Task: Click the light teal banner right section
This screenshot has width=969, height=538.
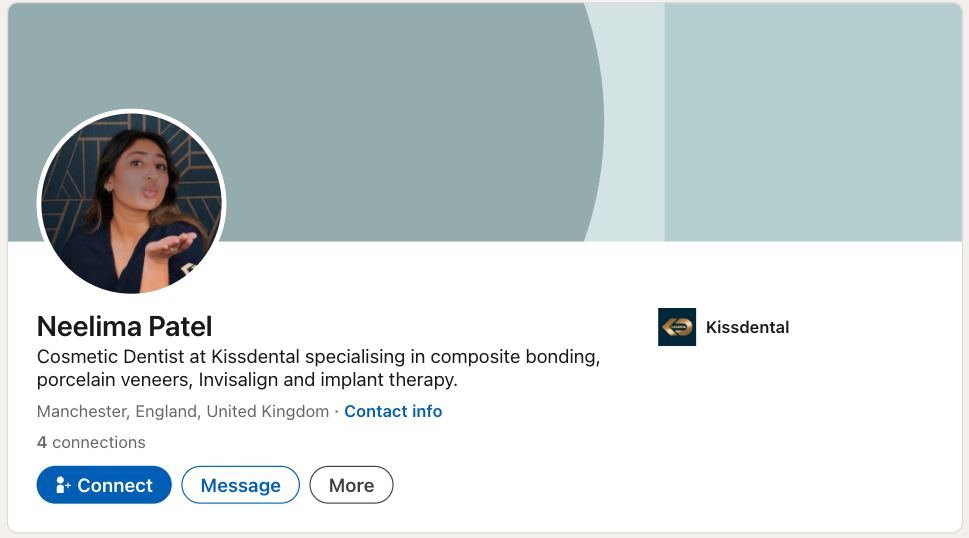Action: point(810,120)
